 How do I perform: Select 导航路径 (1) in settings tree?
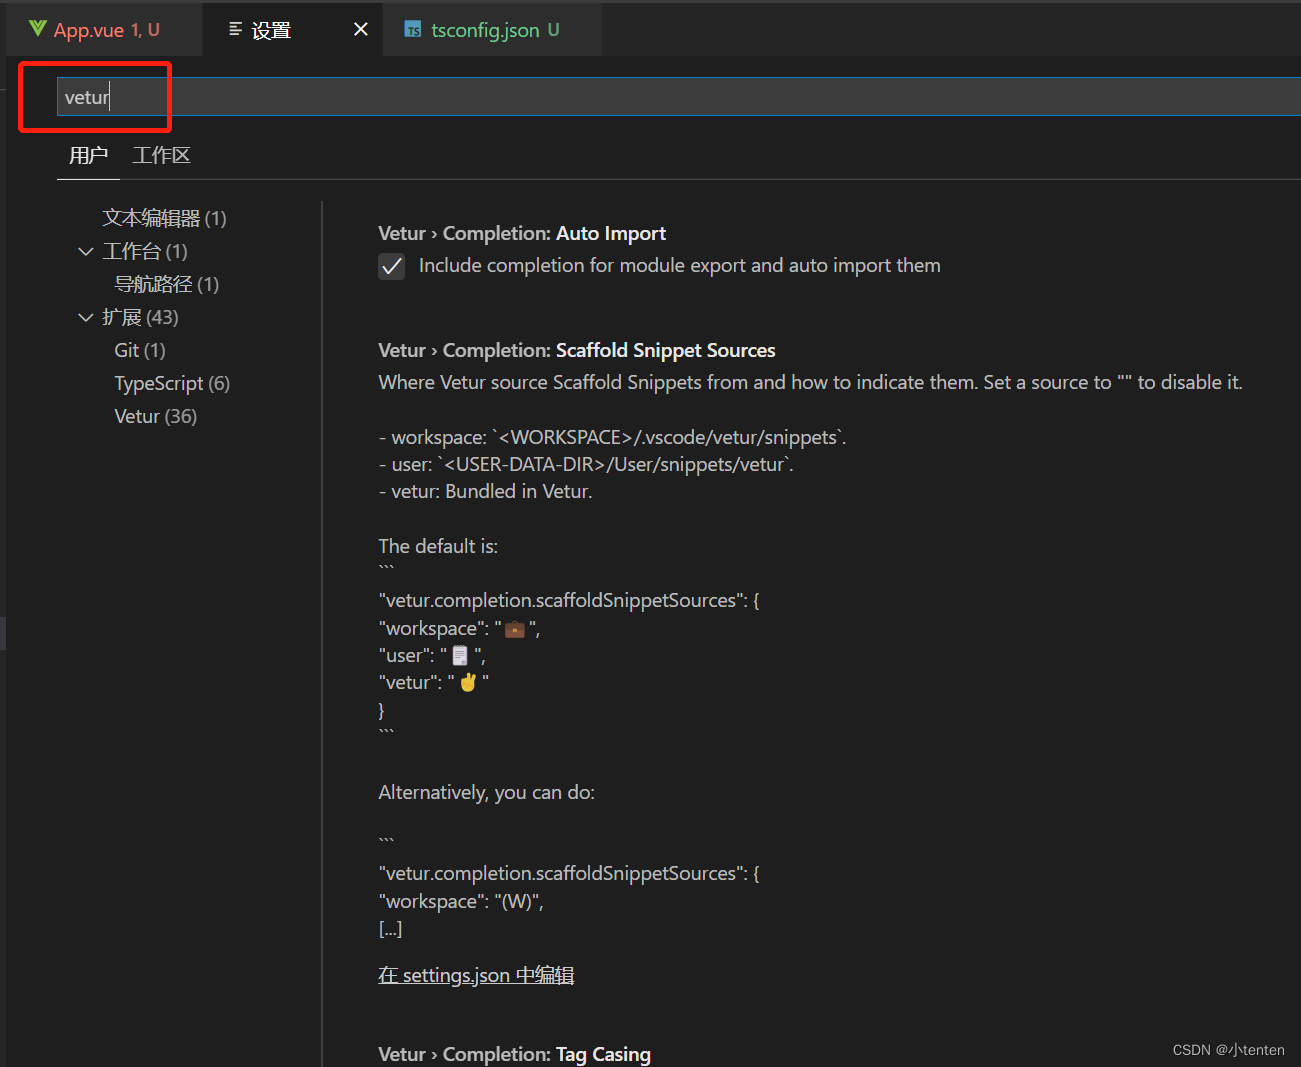166,284
